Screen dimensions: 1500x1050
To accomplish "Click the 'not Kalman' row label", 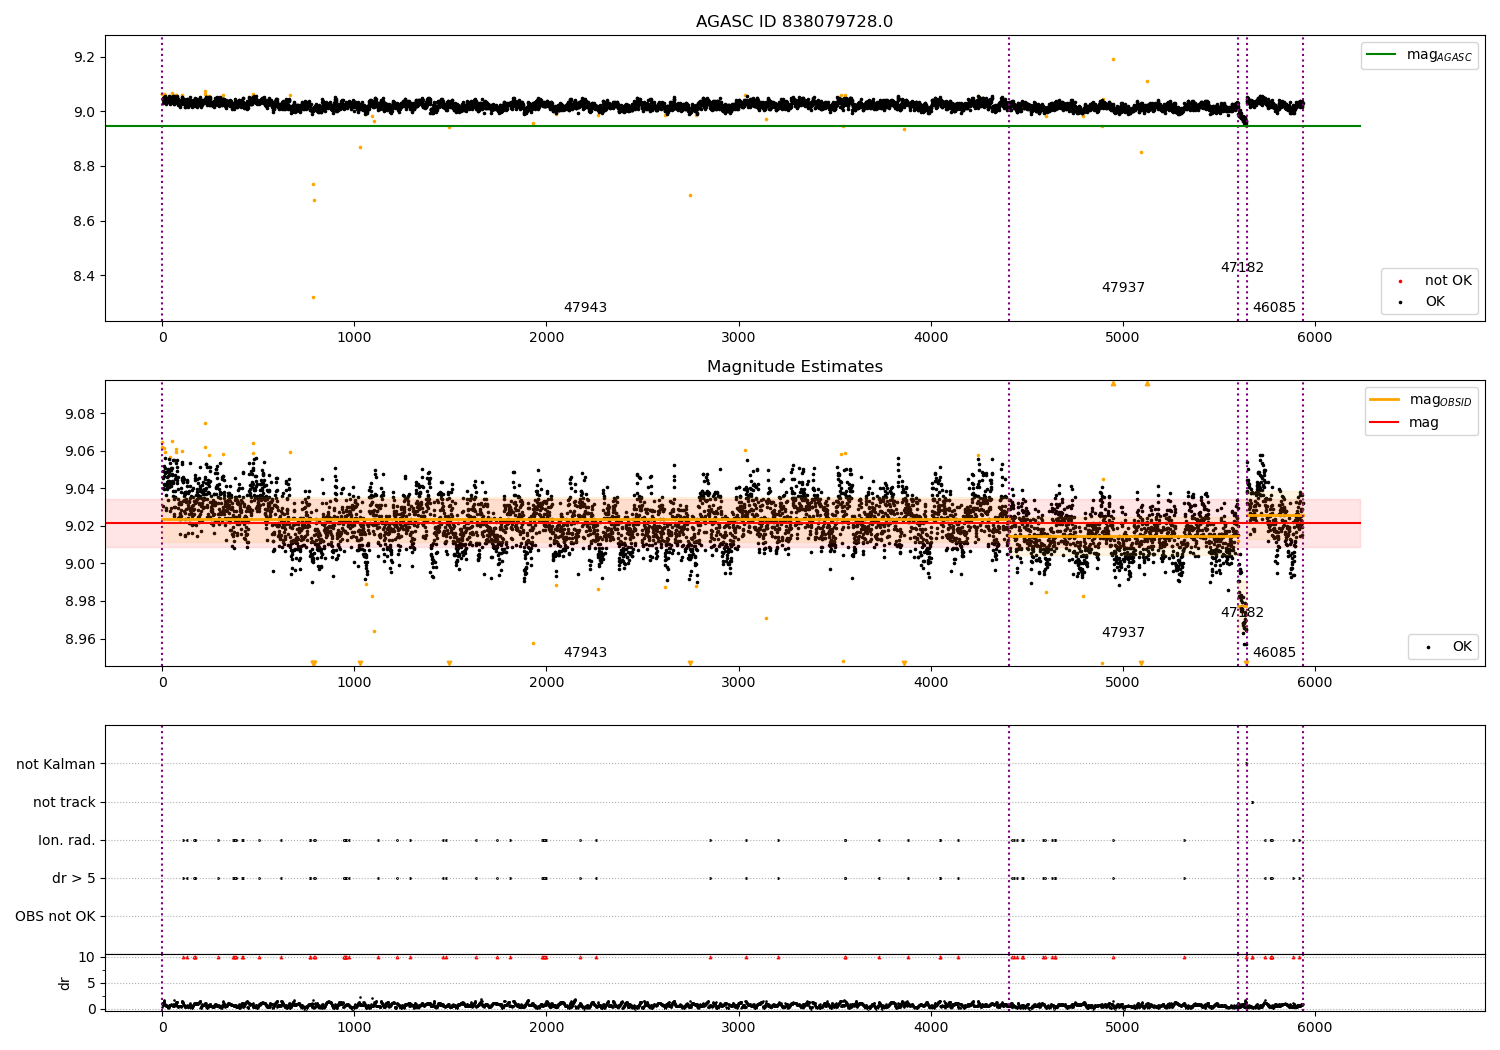I will pyautogui.click(x=56, y=764).
